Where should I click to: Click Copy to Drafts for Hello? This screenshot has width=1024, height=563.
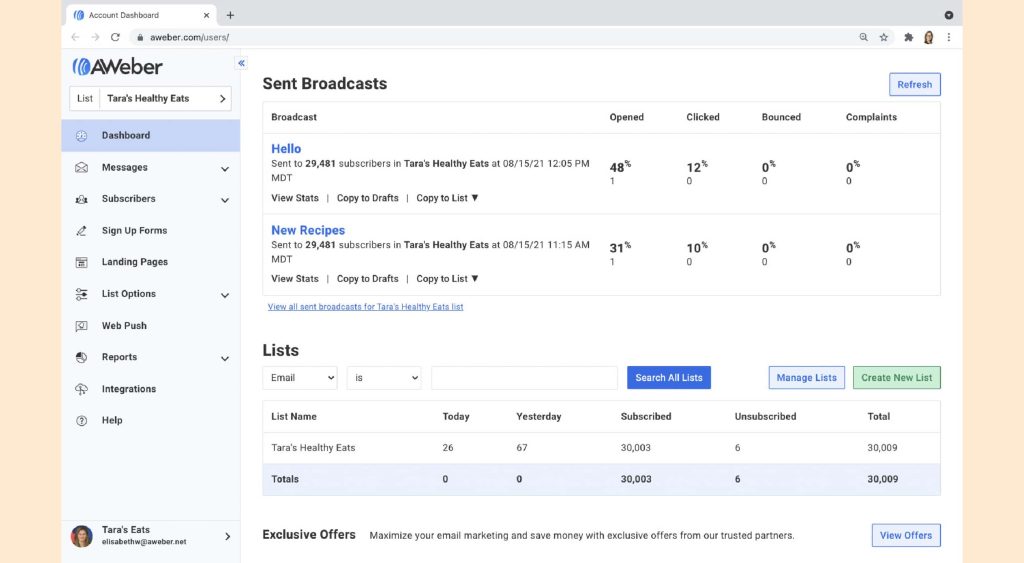[x=367, y=198]
